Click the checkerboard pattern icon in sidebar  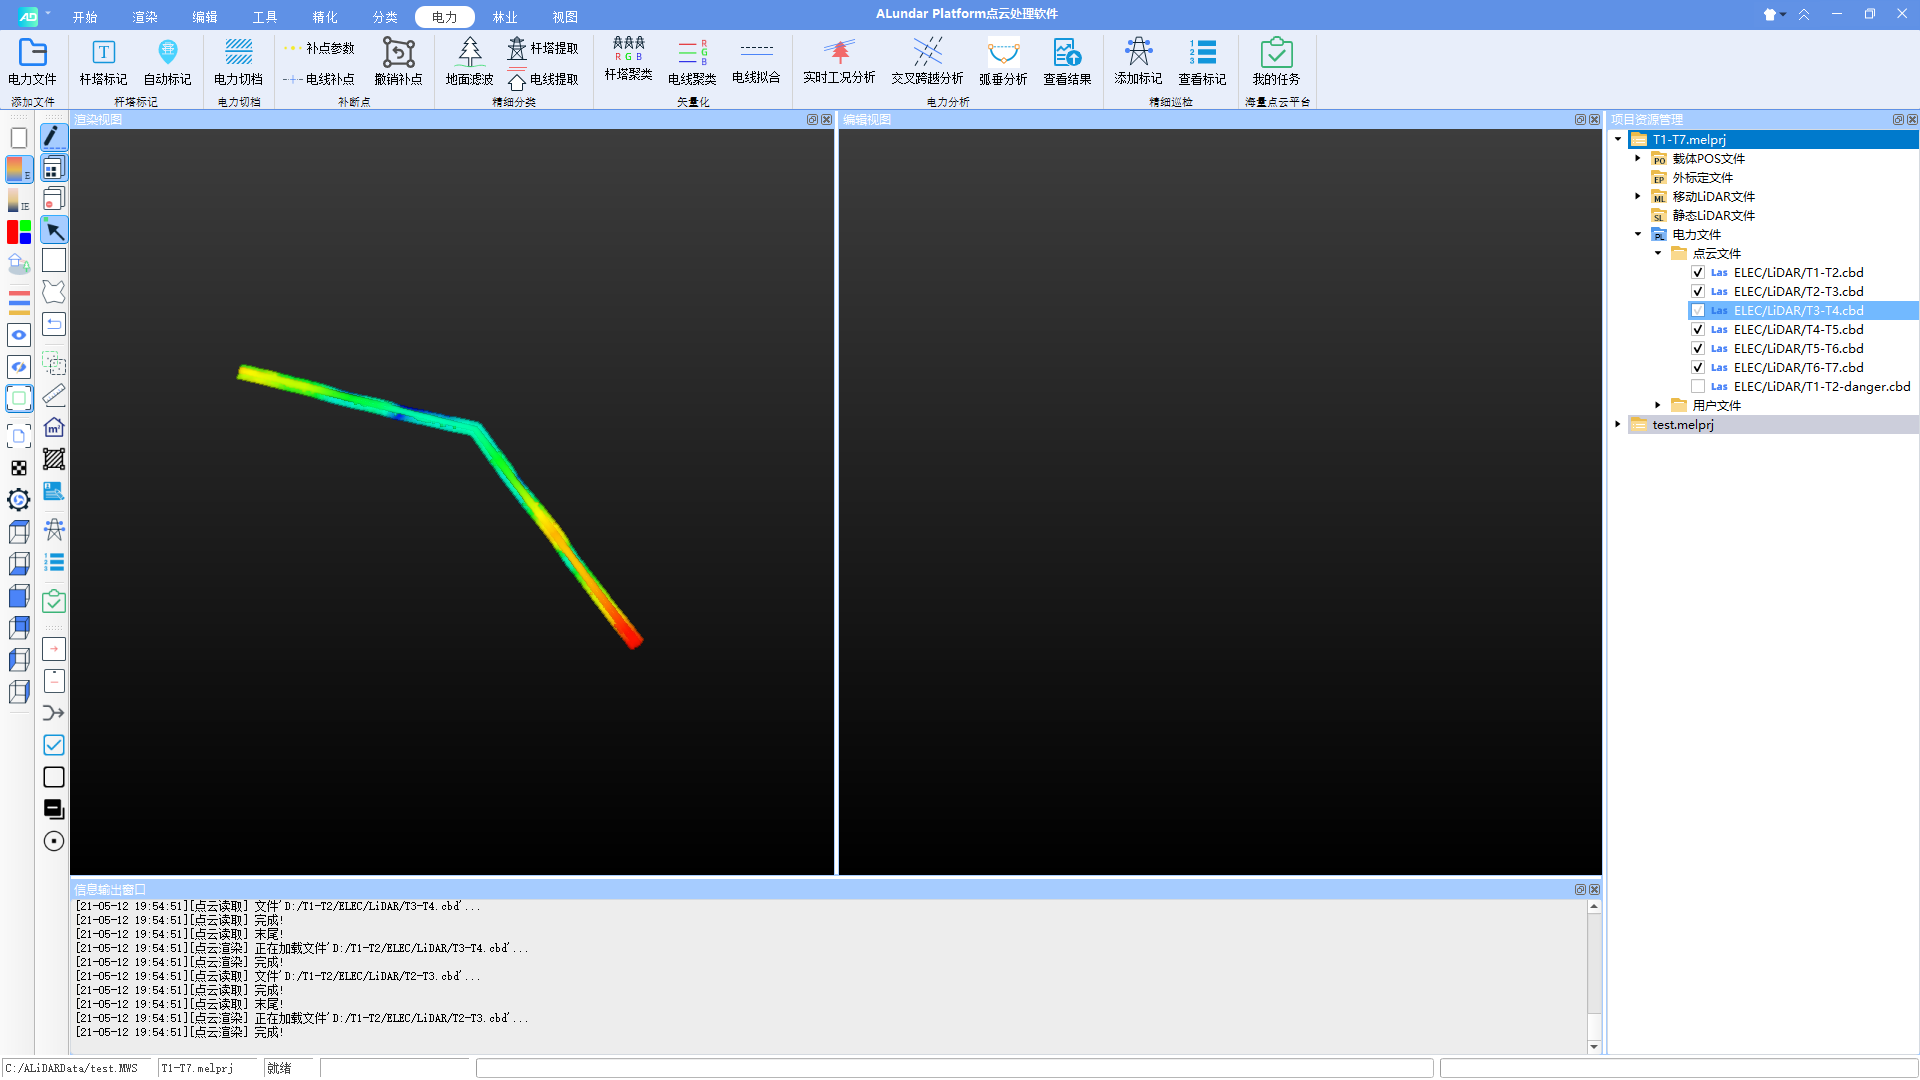click(19, 468)
